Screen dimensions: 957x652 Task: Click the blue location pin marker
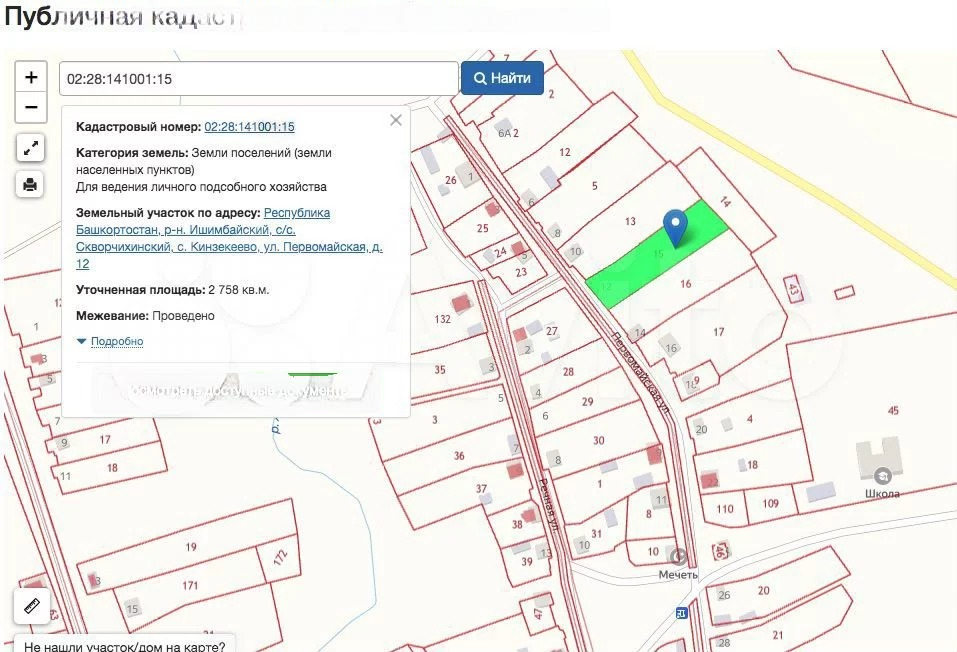[675, 227]
